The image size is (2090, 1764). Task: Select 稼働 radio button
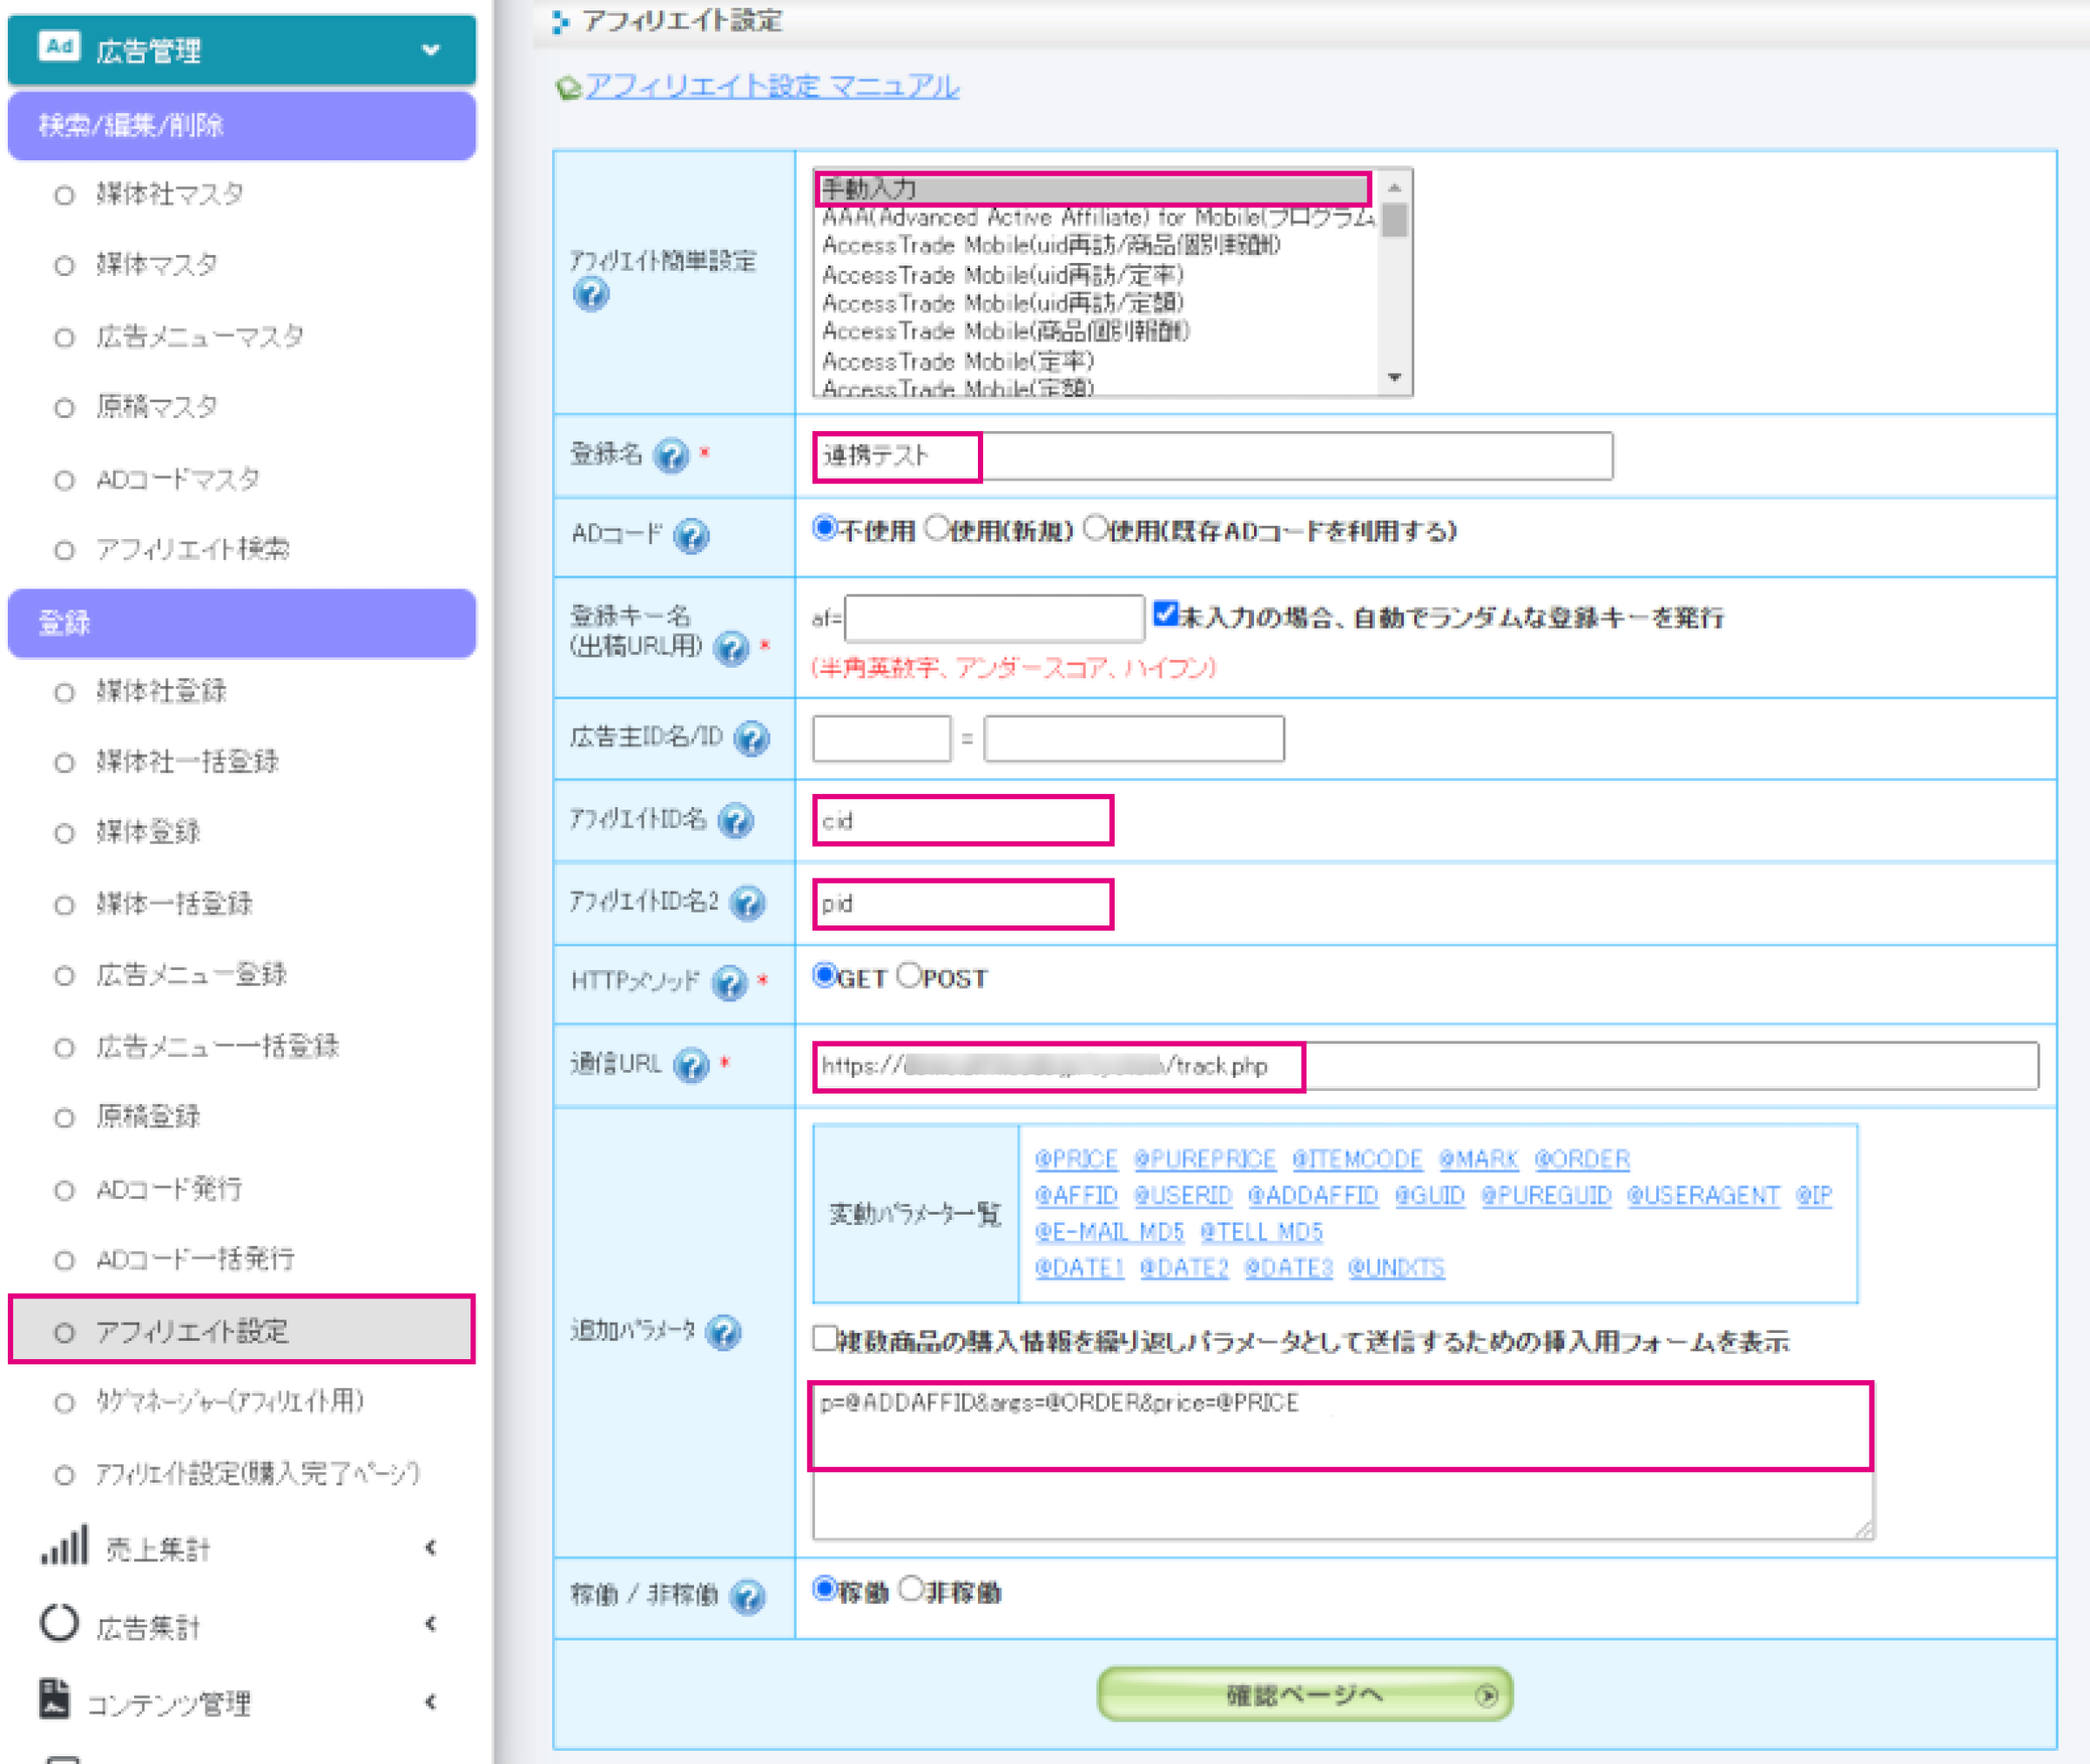tap(824, 1588)
